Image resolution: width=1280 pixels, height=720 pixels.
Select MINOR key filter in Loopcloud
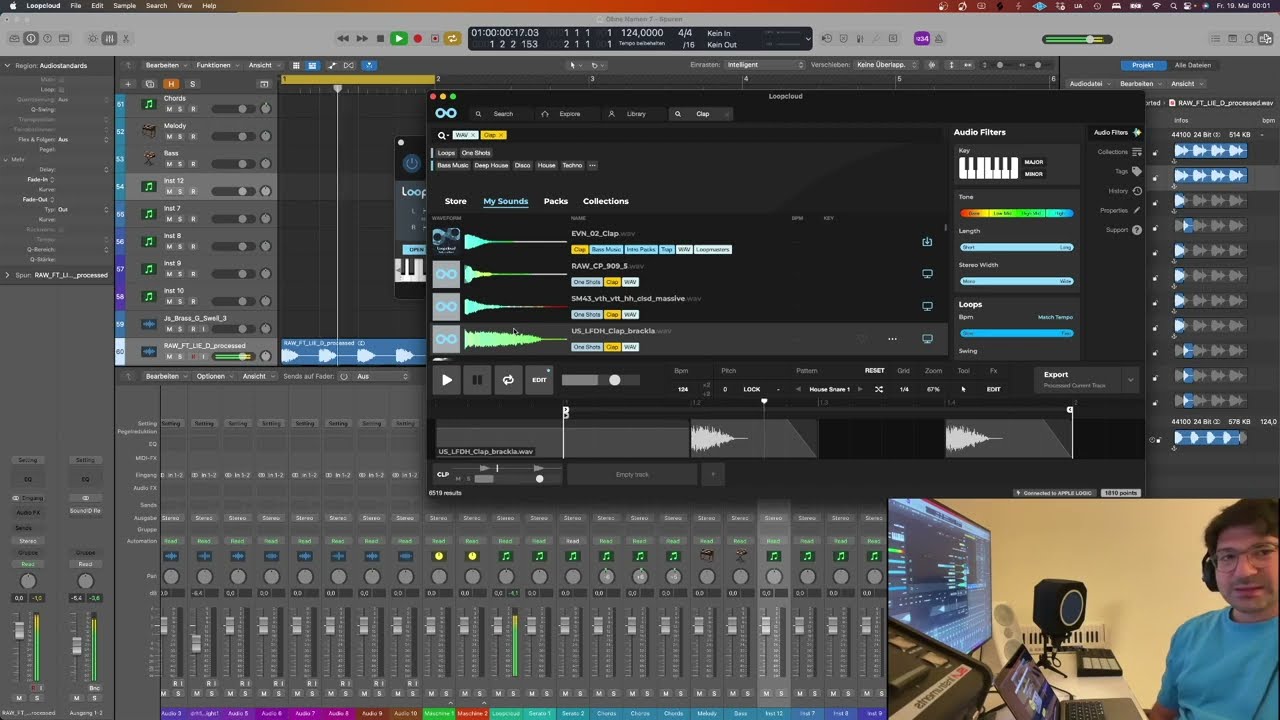[1034, 174]
